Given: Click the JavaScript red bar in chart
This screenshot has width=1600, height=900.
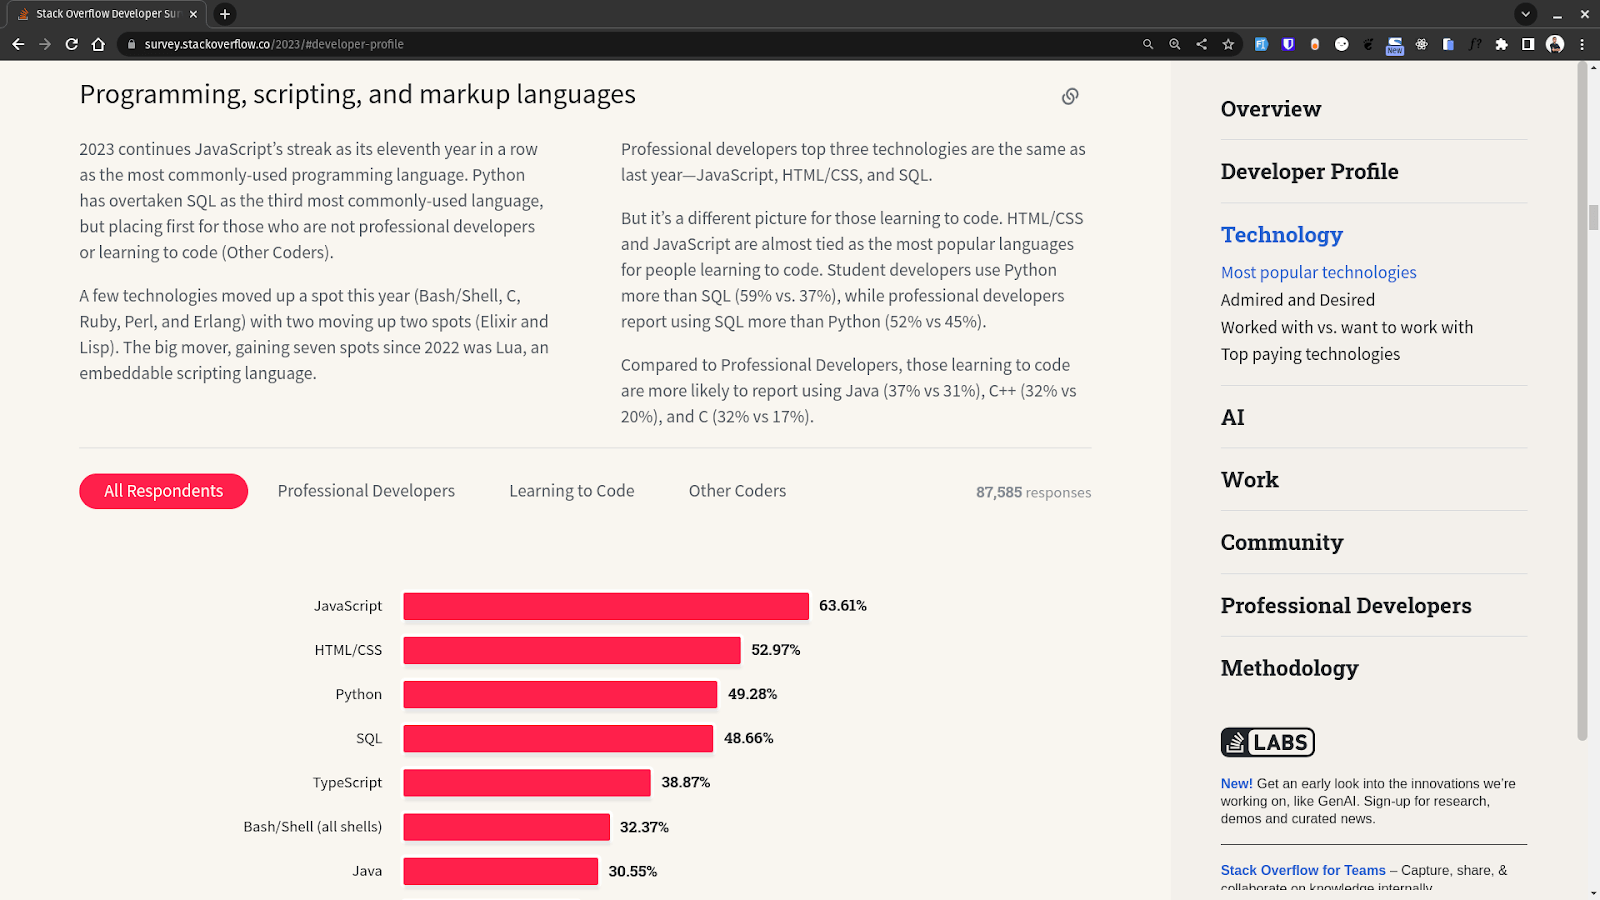Looking at the screenshot, I should [x=605, y=606].
